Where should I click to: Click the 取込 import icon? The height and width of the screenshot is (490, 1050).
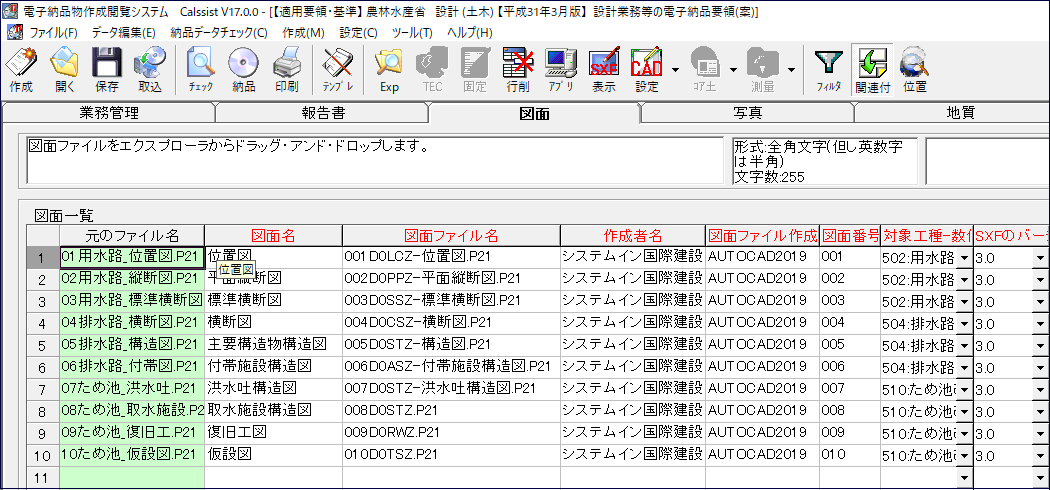click(150, 70)
